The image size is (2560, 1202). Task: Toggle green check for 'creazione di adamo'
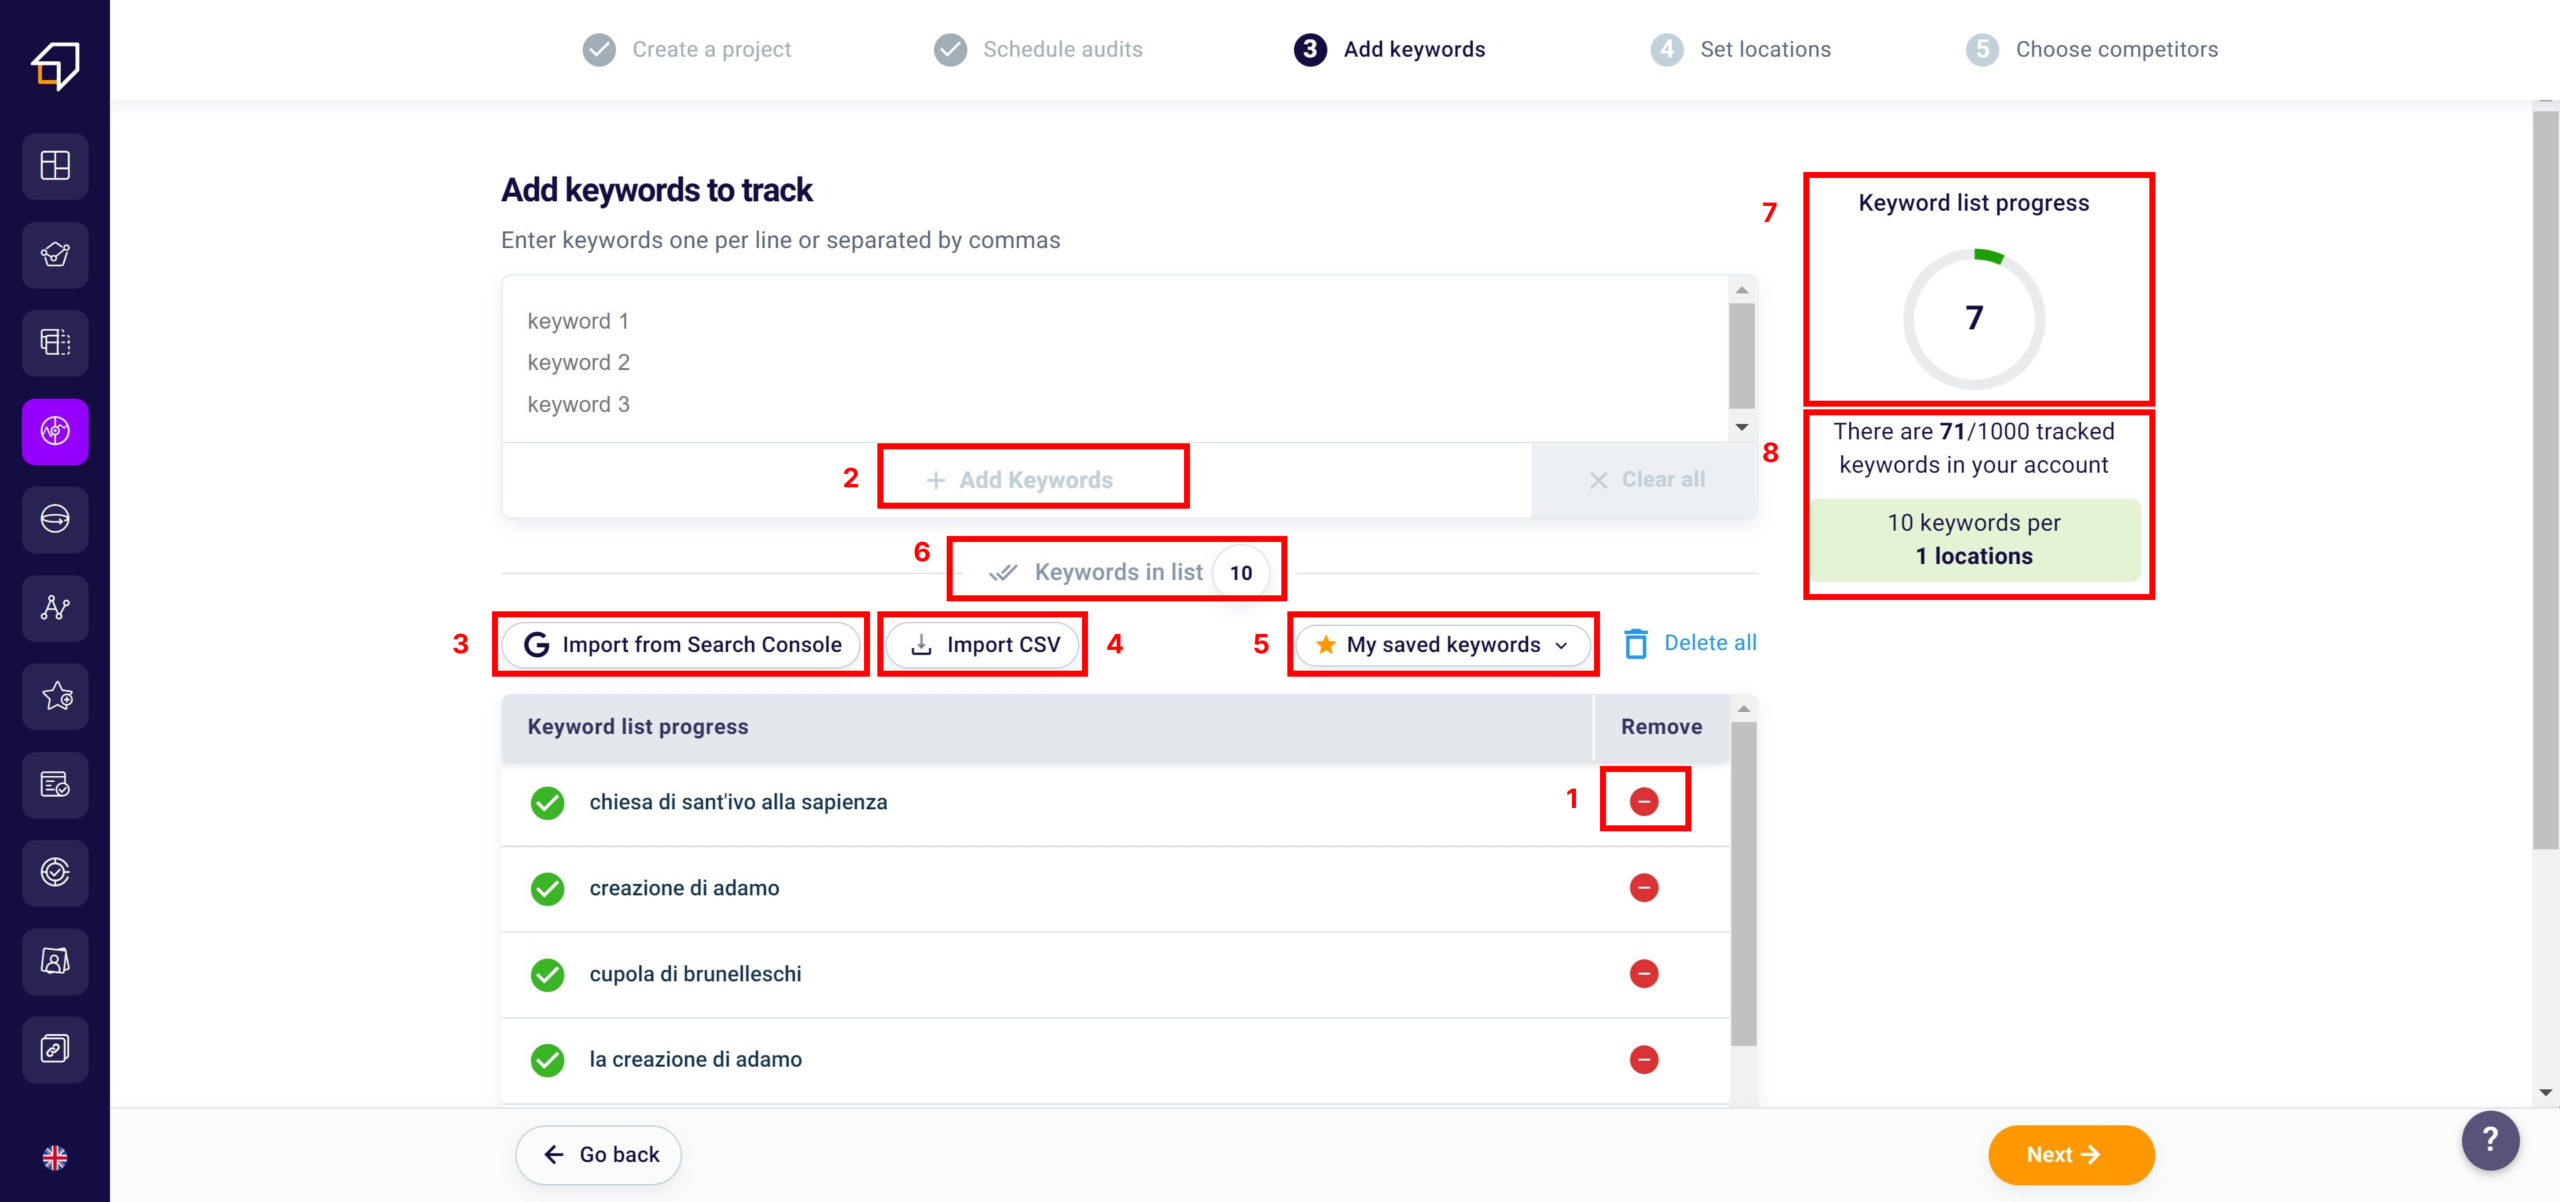tap(547, 888)
